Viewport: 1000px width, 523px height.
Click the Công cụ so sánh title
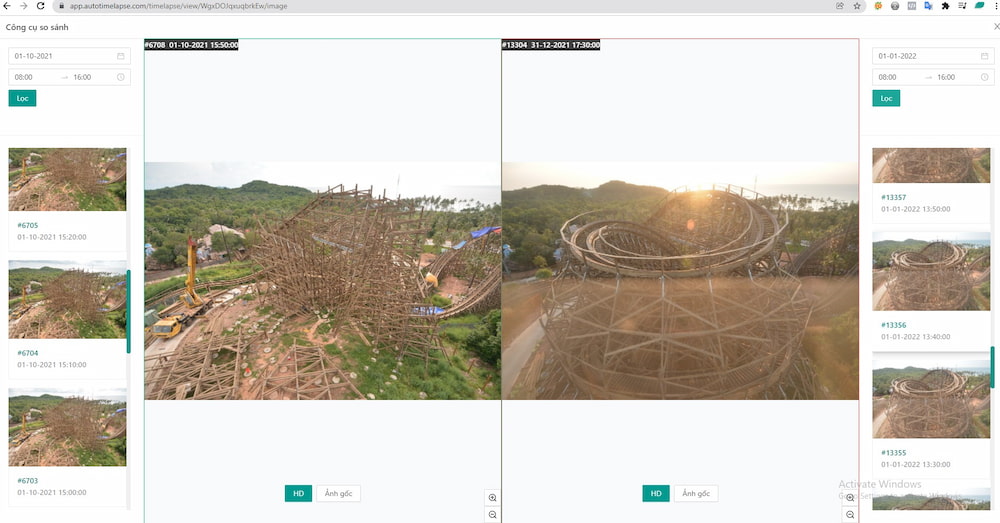tap(37, 27)
